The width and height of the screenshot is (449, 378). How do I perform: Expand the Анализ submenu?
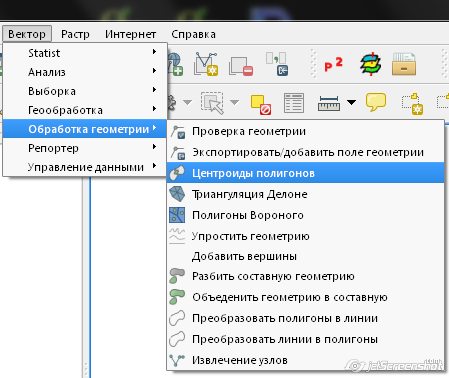click(85, 72)
